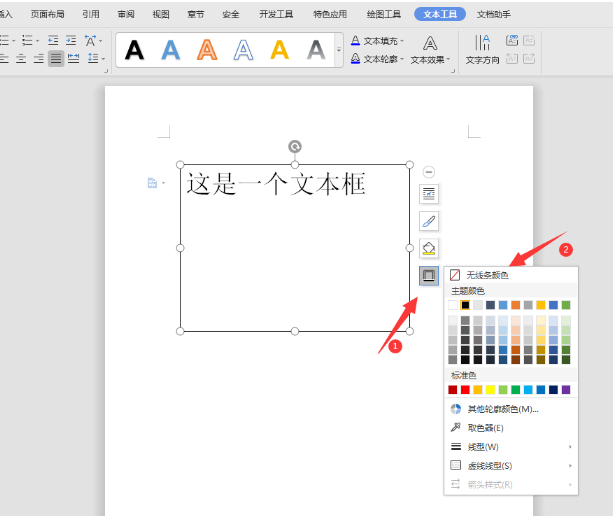This screenshot has width=613, height=516.
Task: Apply the solid black A WordArt style
Action: tap(134, 50)
